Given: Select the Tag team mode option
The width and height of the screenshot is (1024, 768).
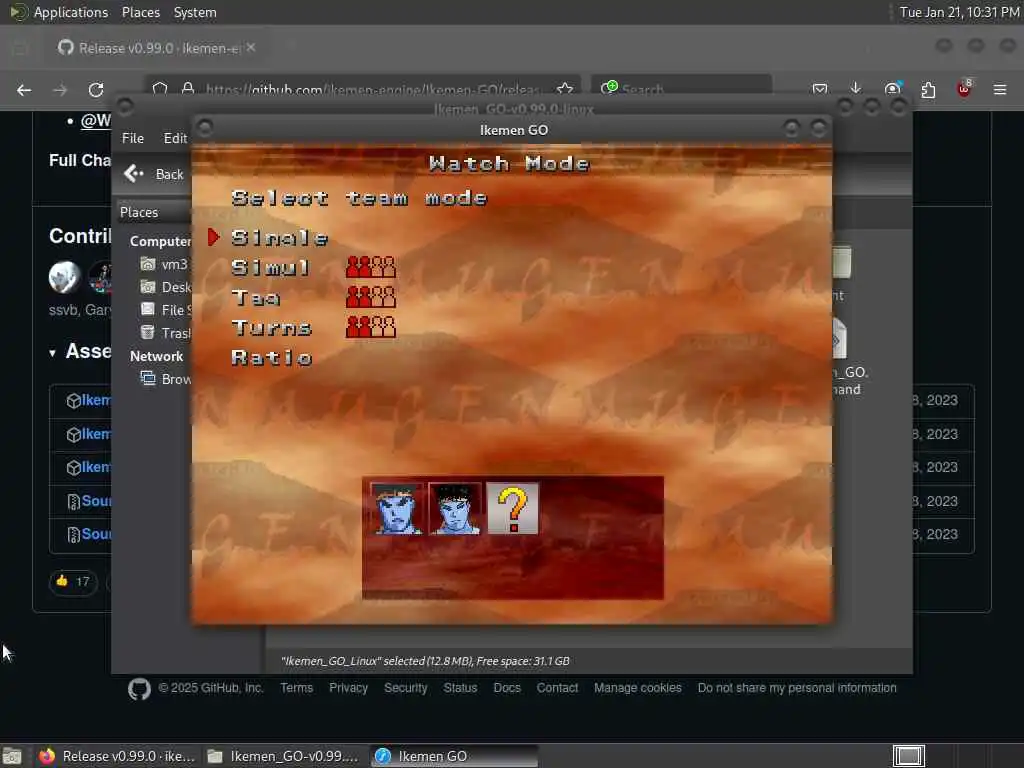Looking at the screenshot, I should point(255,298).
